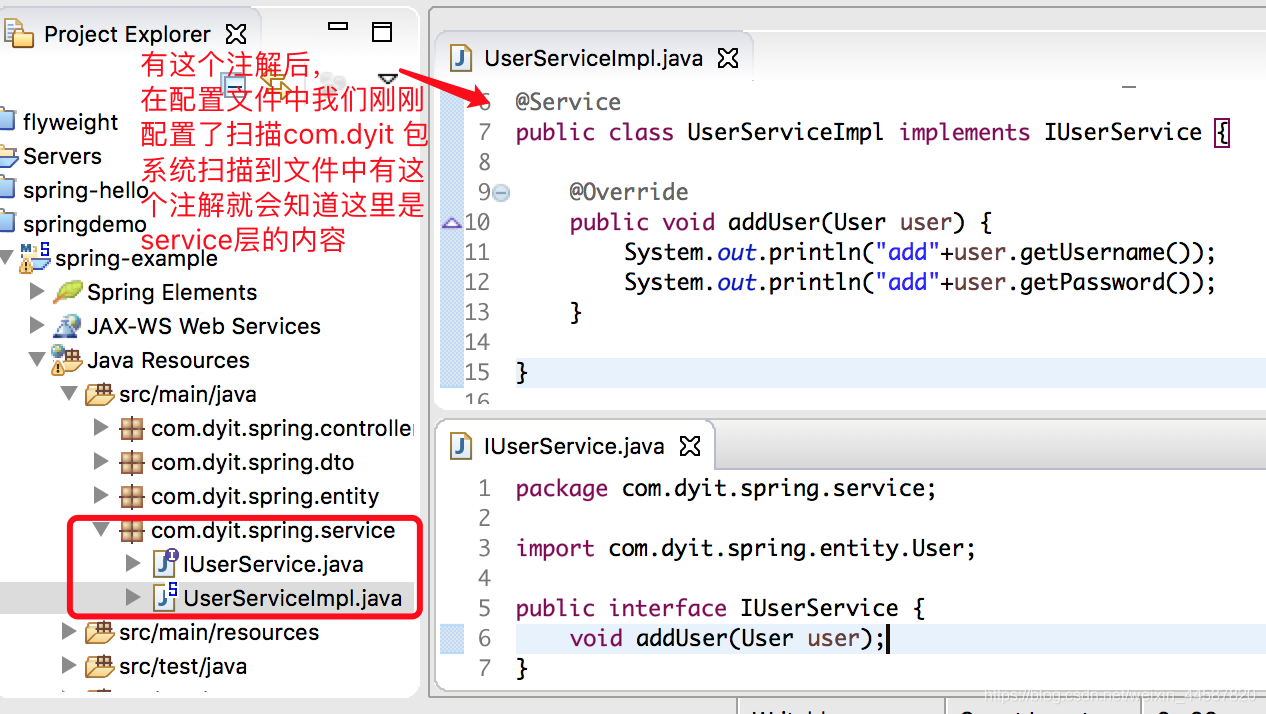Click the Java Resources folder icon
This screenshot has width=1266, height=714.
coord(67,360)
